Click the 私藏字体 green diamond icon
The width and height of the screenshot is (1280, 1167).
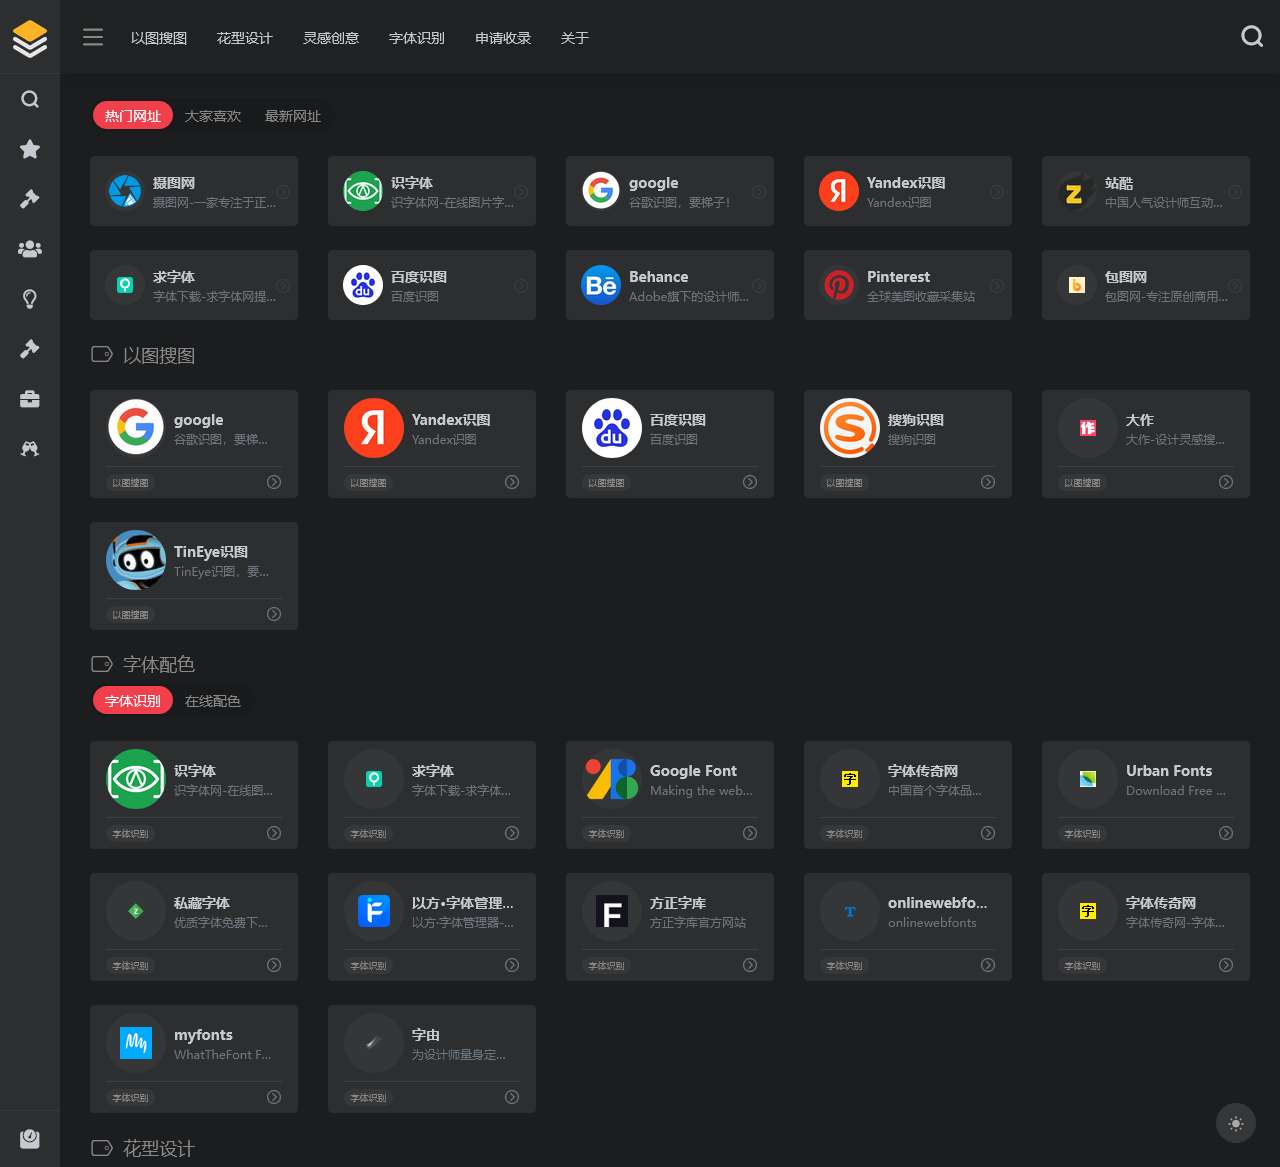pos(136,911)
